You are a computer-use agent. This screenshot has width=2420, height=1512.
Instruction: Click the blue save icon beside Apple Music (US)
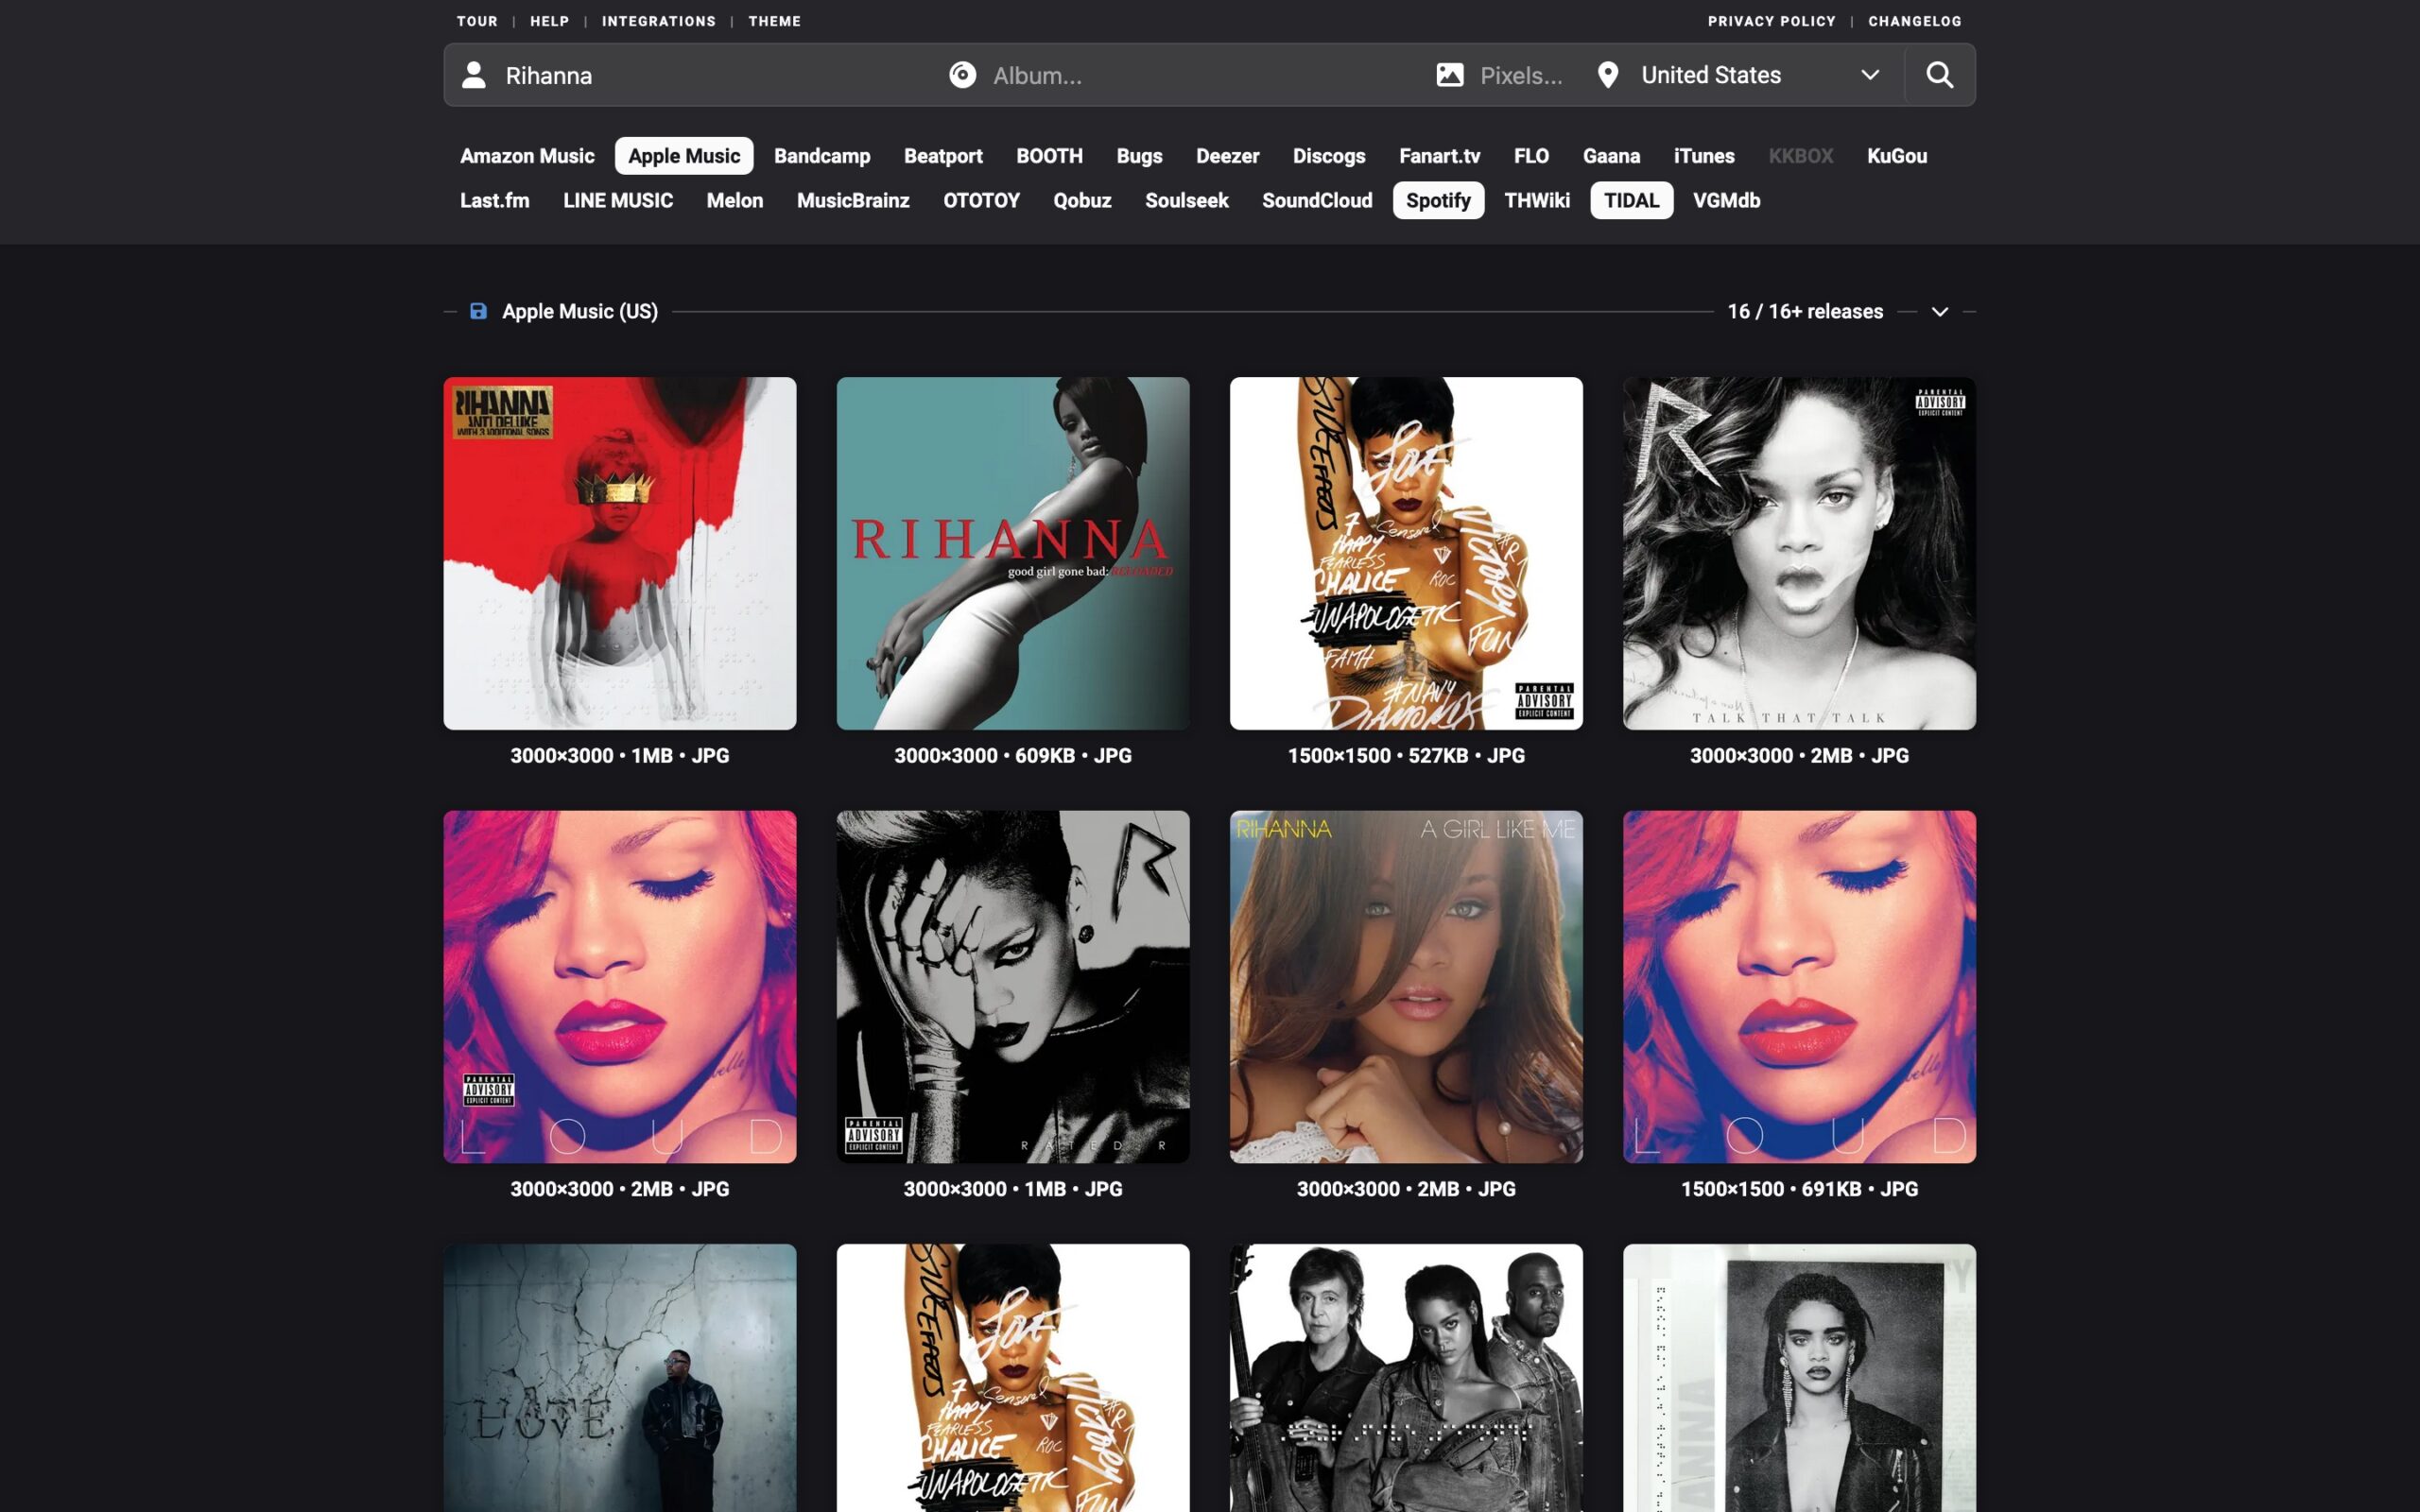tap(478, 311)
